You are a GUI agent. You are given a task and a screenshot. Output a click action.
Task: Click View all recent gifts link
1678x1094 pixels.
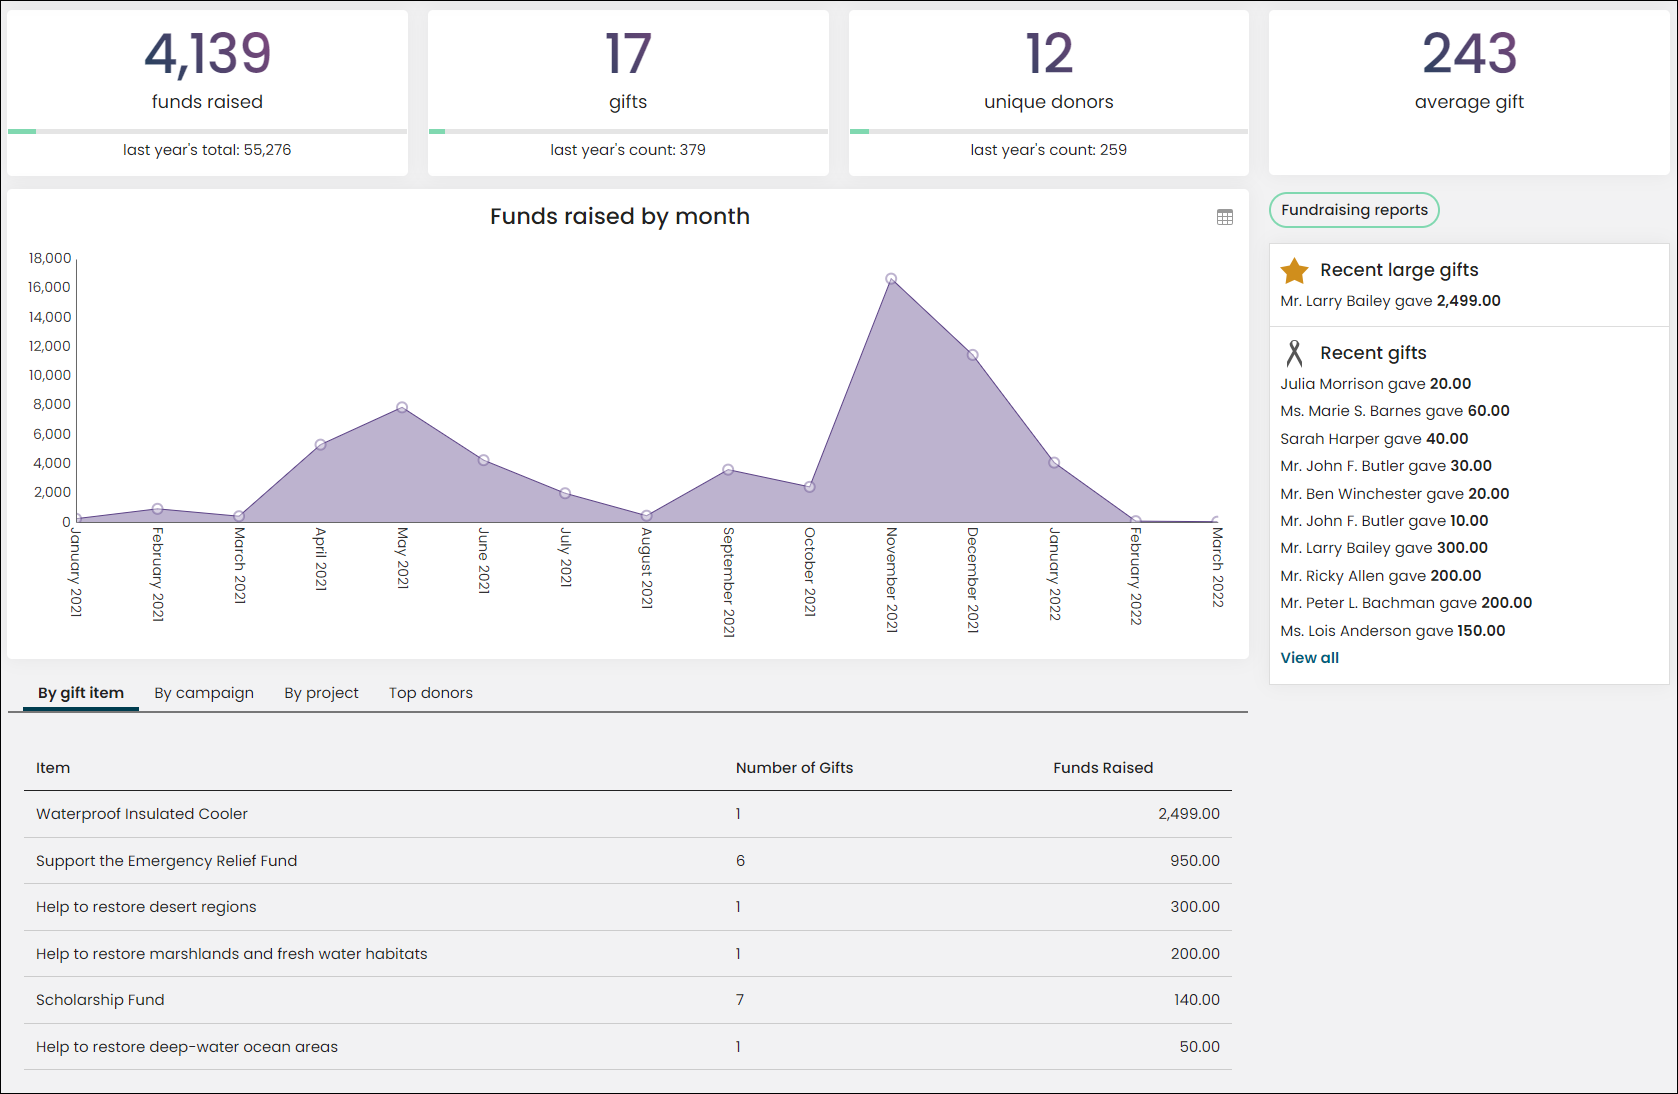(1309, 658)
